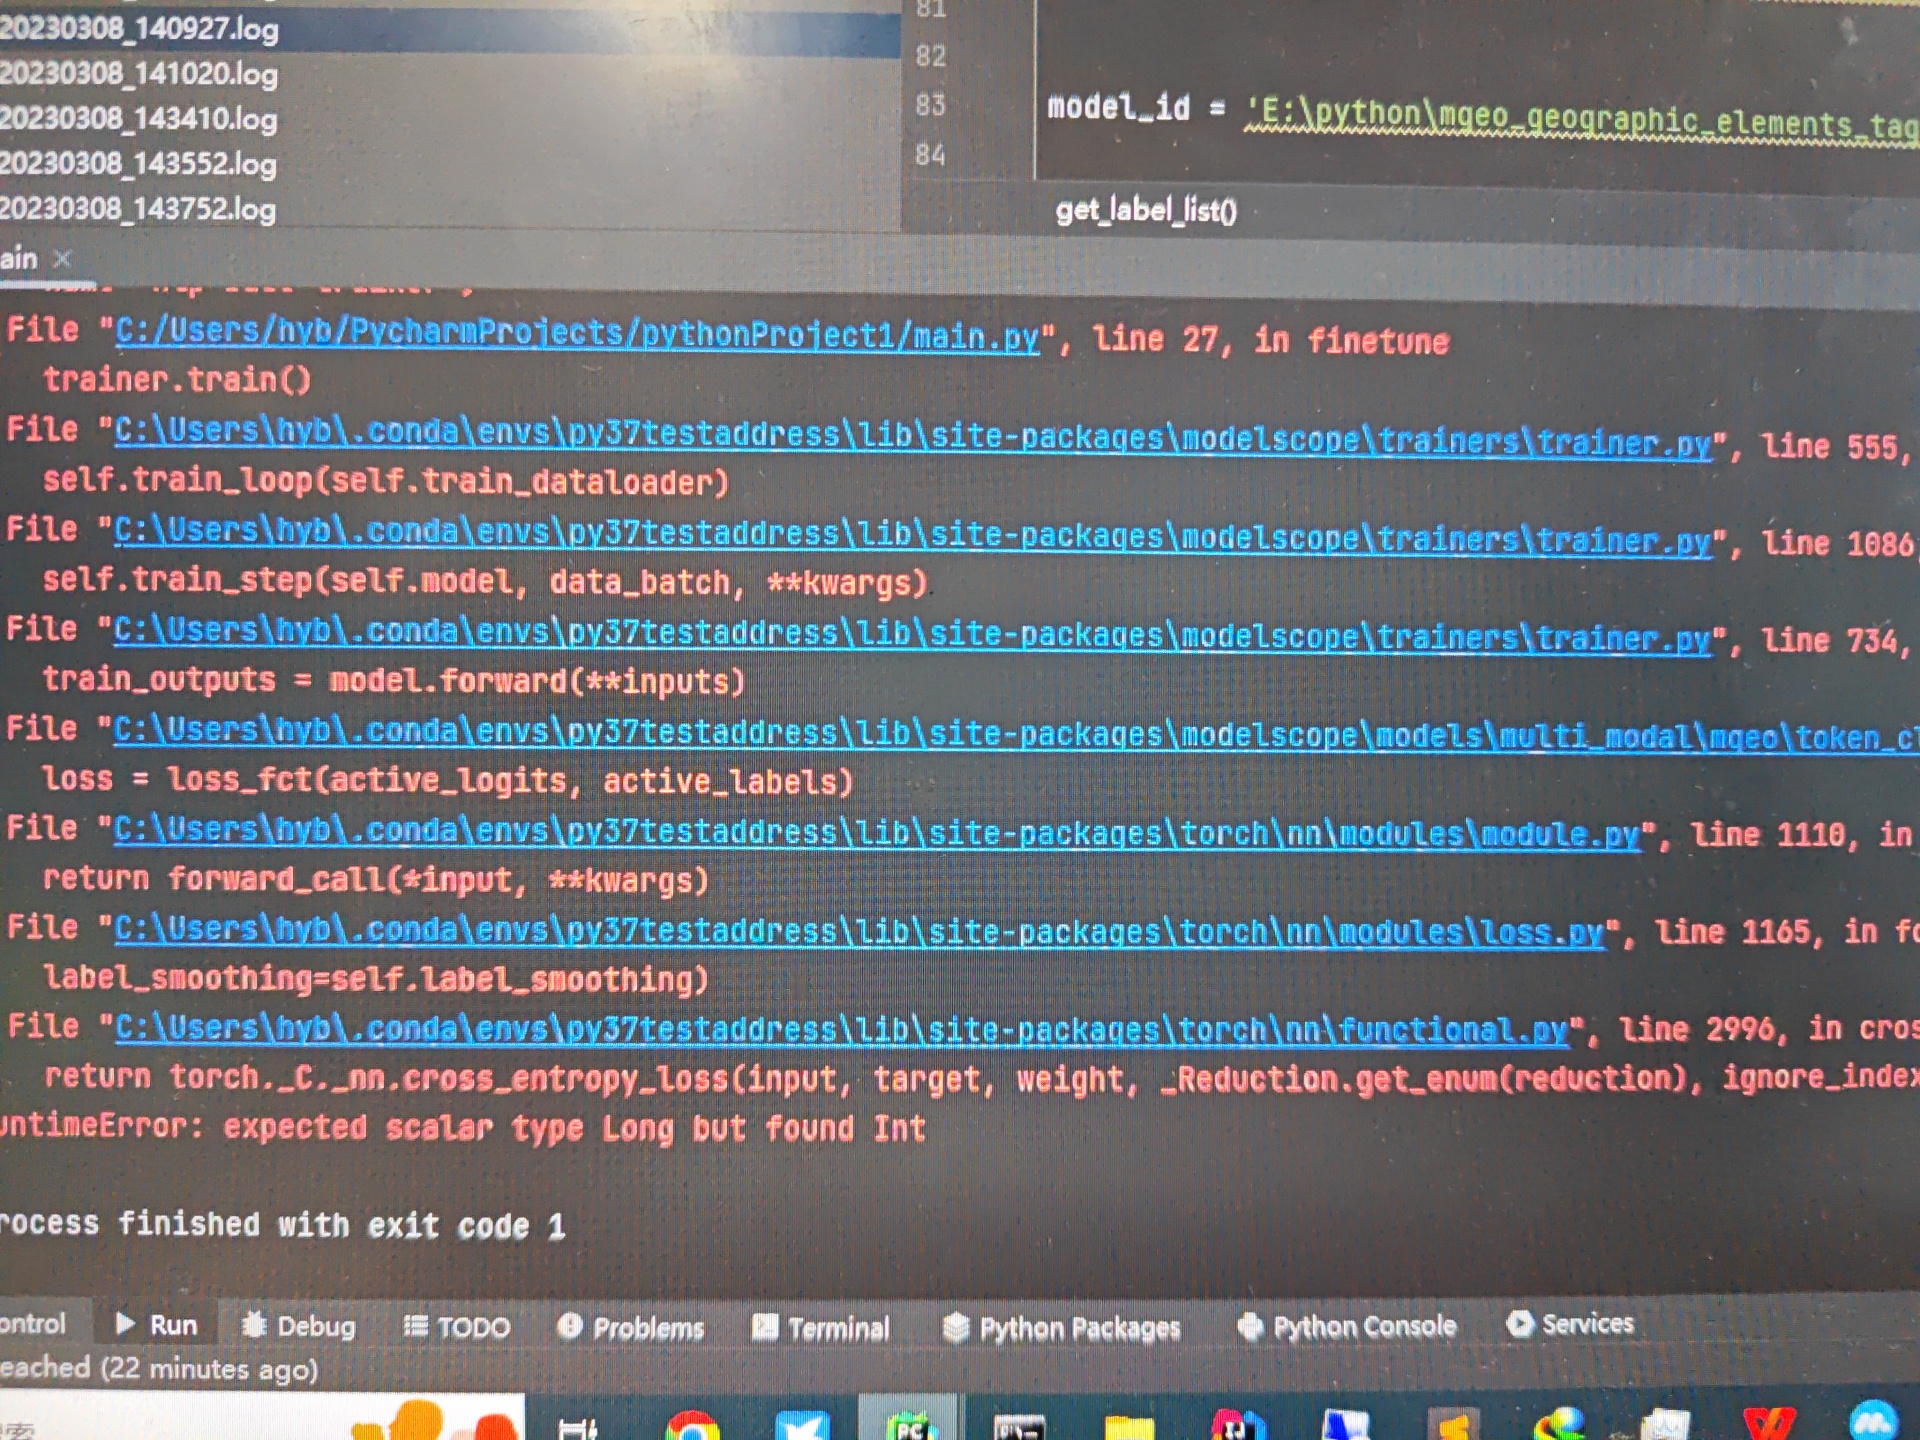
Task: Click the Chrome icon in taskbar
Action: tap(691, 1428)
